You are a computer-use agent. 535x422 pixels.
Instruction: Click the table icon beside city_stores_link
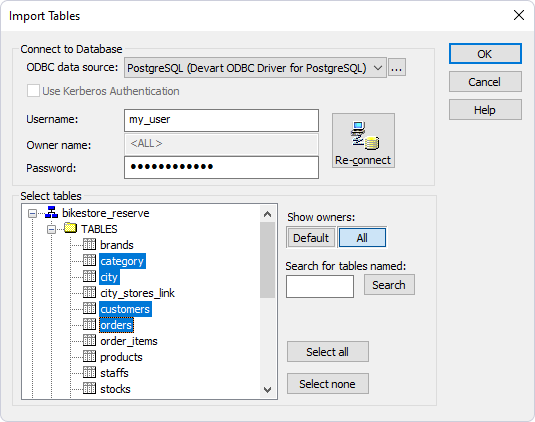click(89, 292)
